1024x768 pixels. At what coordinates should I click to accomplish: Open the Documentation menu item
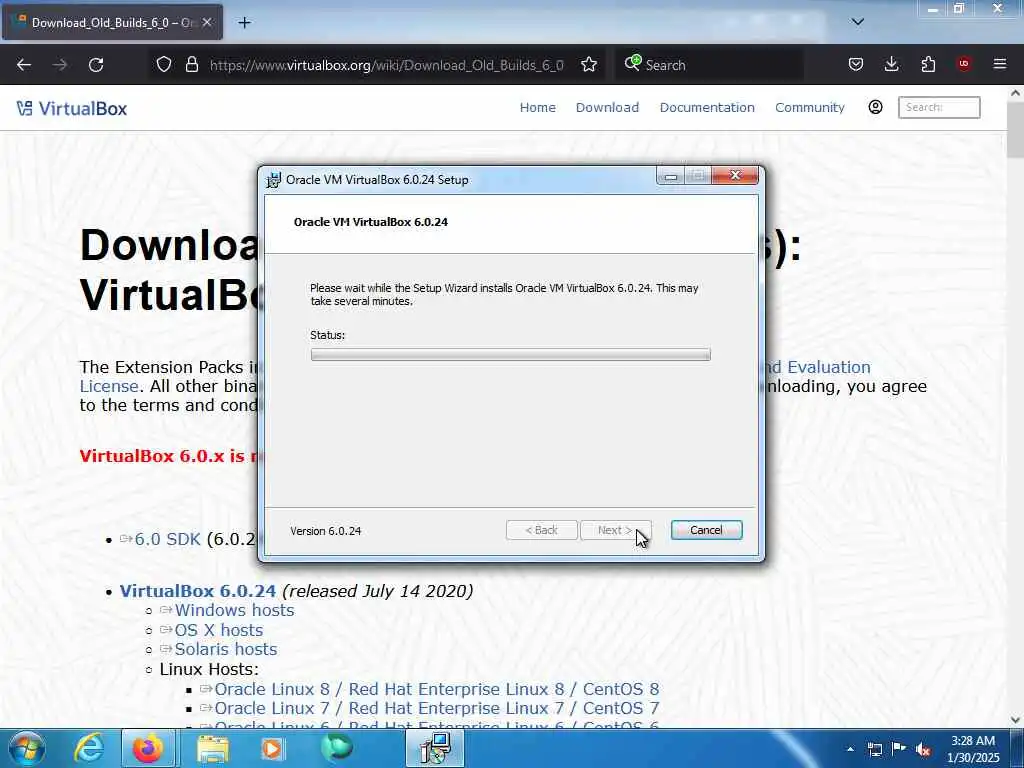tap(707, 107)
